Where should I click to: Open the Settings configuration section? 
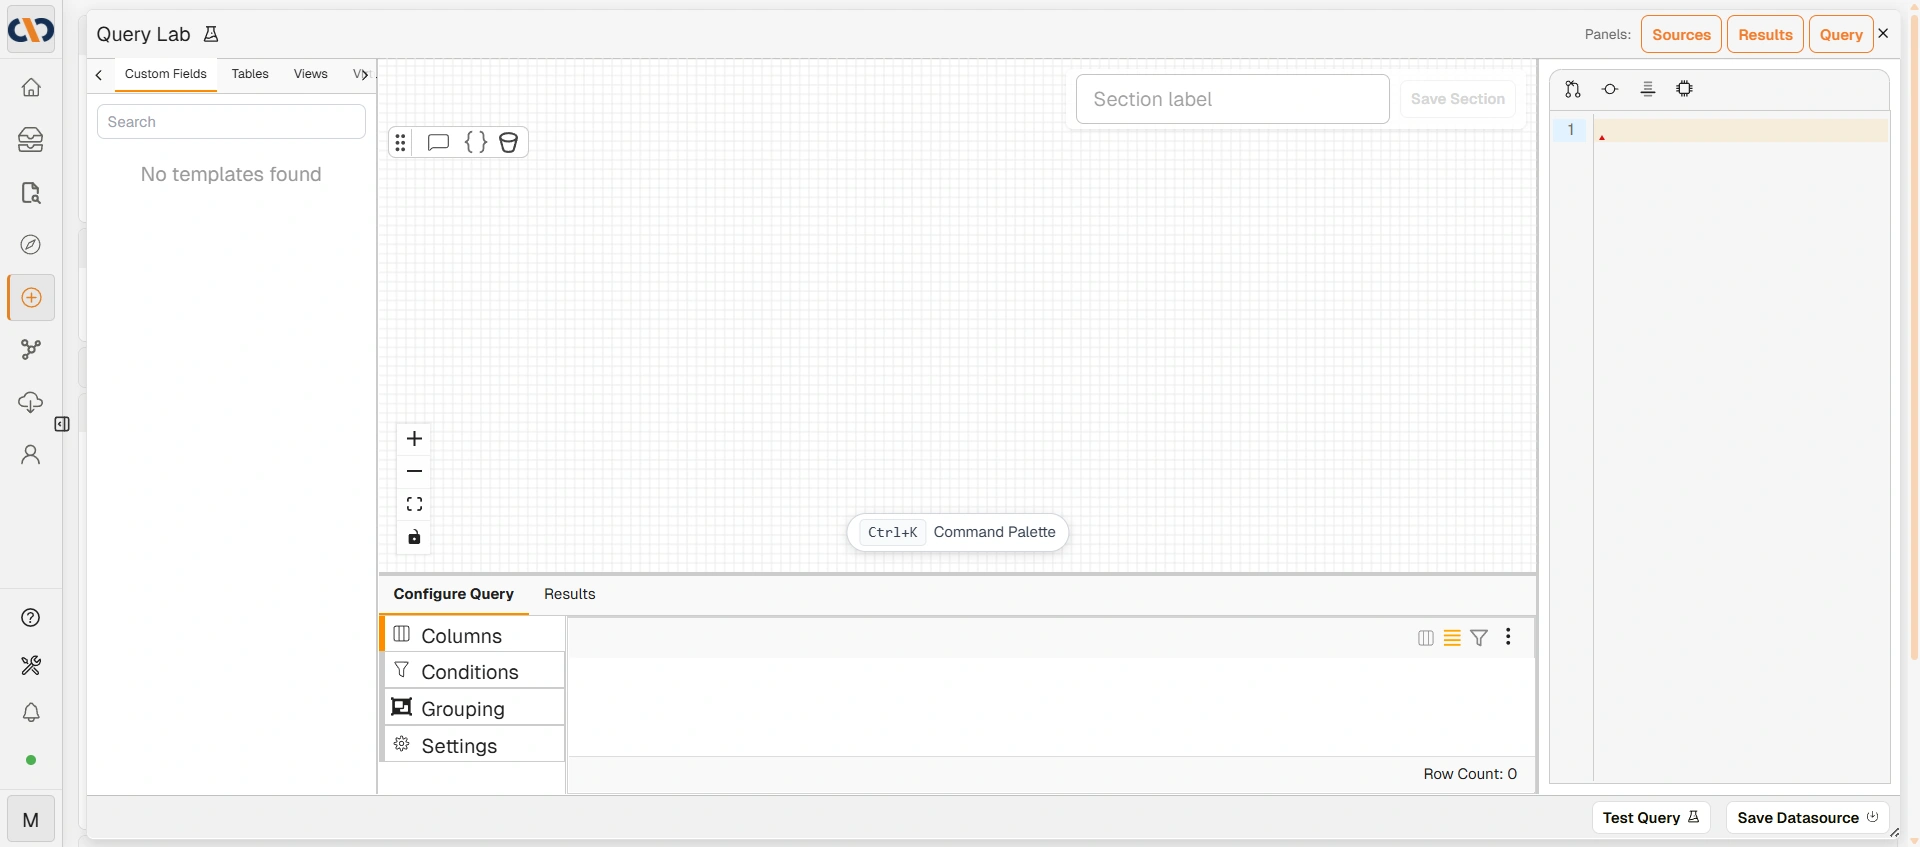pyautogui.click(x=473, y=745)
